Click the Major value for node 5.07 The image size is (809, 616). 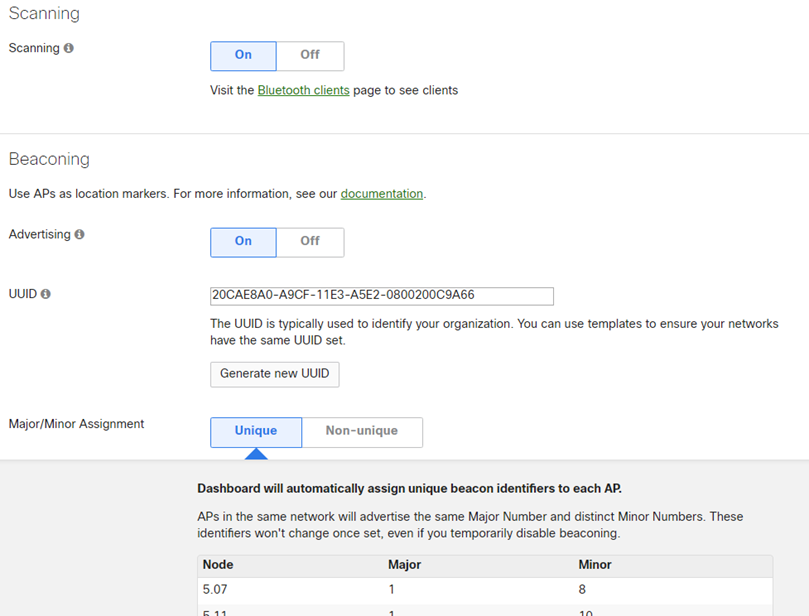(392, 590)
